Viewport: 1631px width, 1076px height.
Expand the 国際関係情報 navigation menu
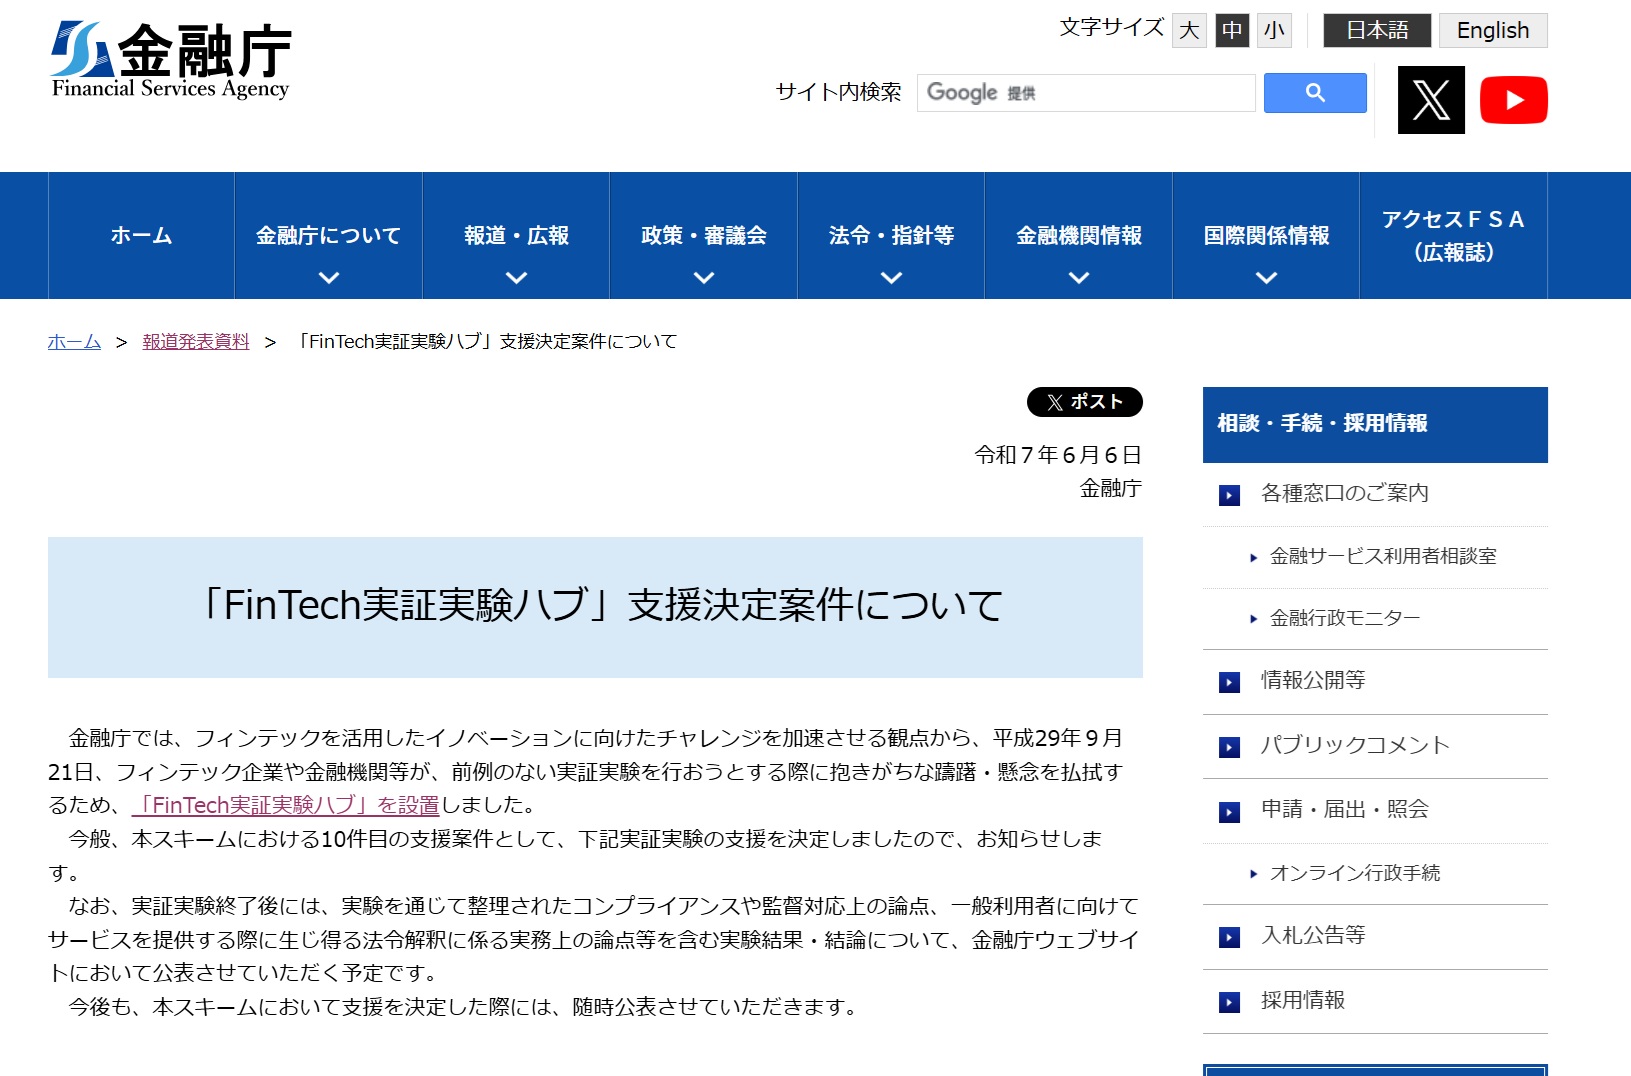pyautogui.click(x=1265, y=236)
